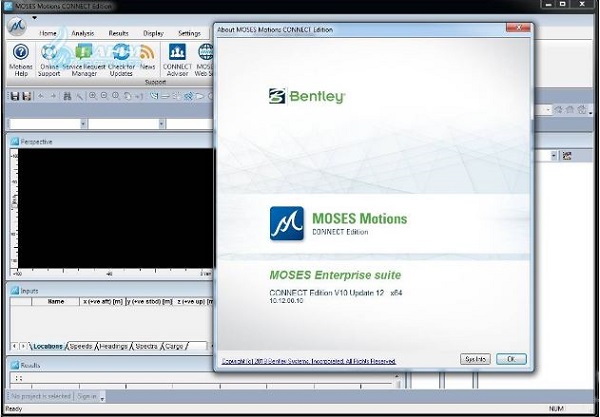Click the first Save disk icon in toolbar
Viewport: 600px width, 417px height.
15,96
